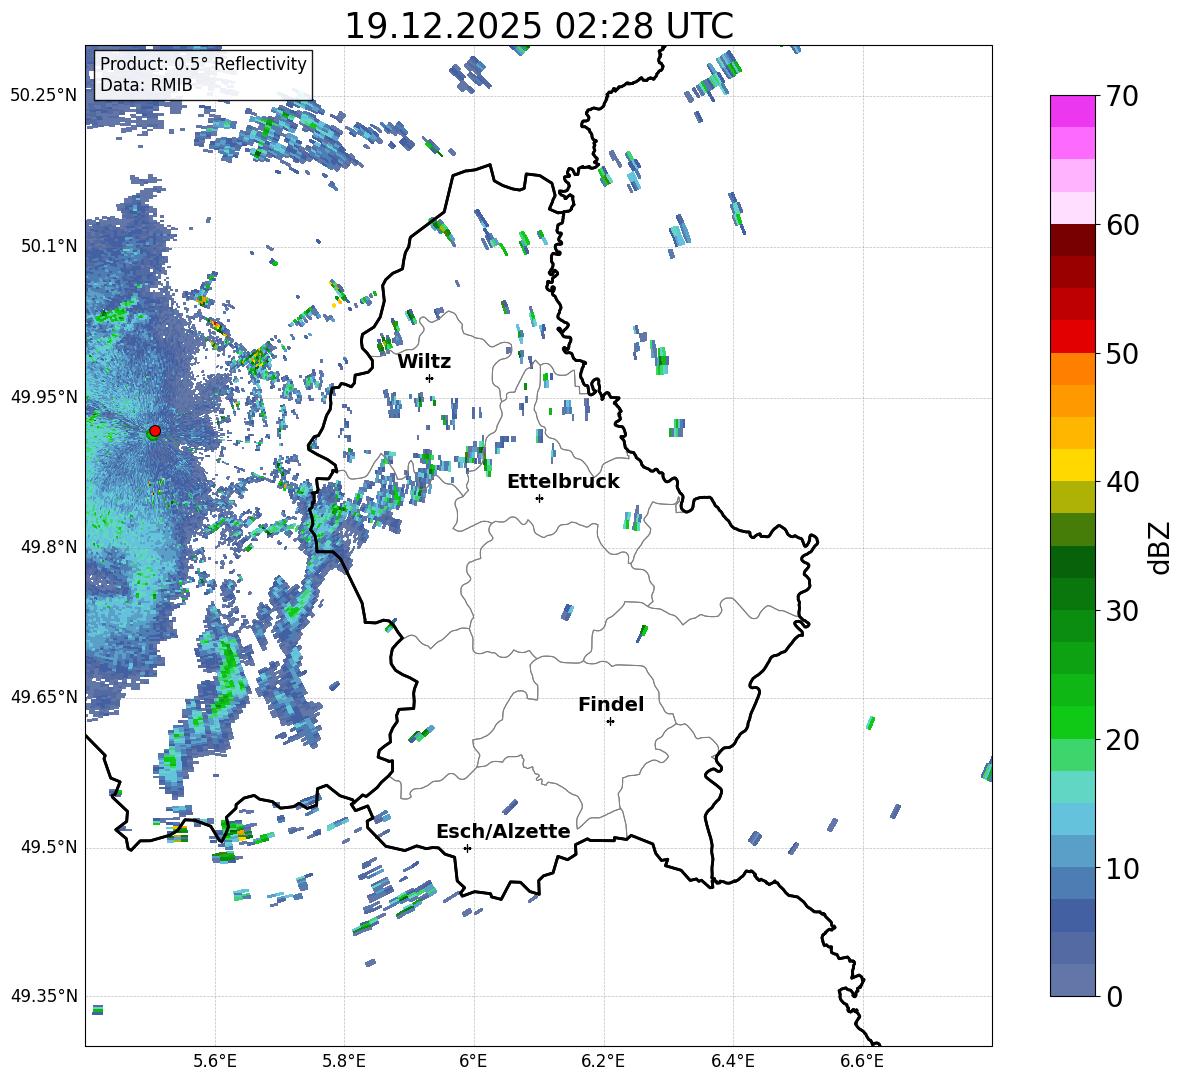Click the 6.6°E longitude label
Viewport: 1184px width, 1081px height.
click(x=862, y=1061)
